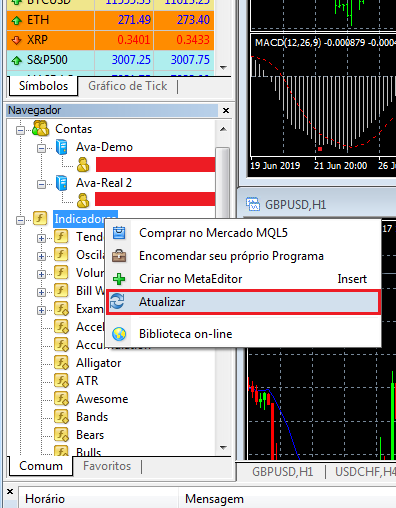Collapse the Contas tree node

pos(20,130)
